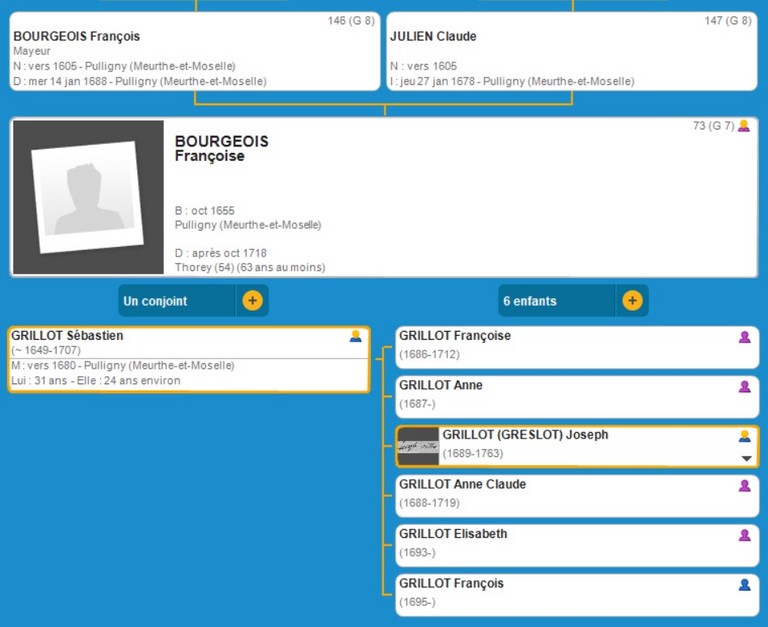Click purple person icon for Anne Claude
Screen dimensions: 768x627
point(744,486)
